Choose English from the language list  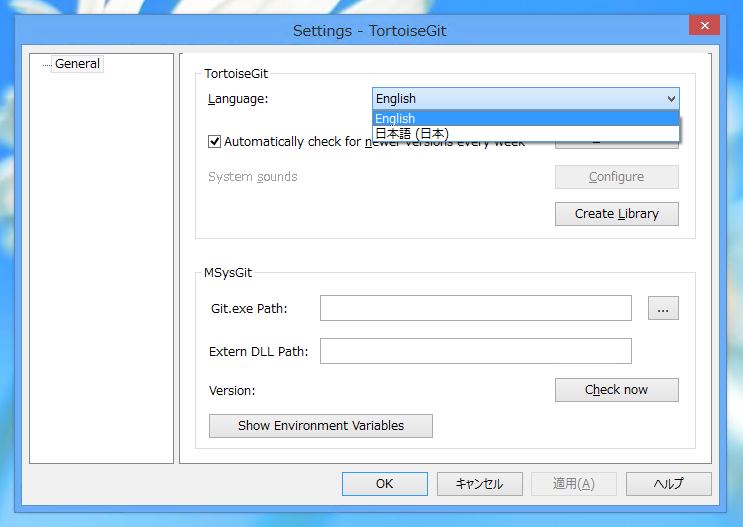click(526, 118)
